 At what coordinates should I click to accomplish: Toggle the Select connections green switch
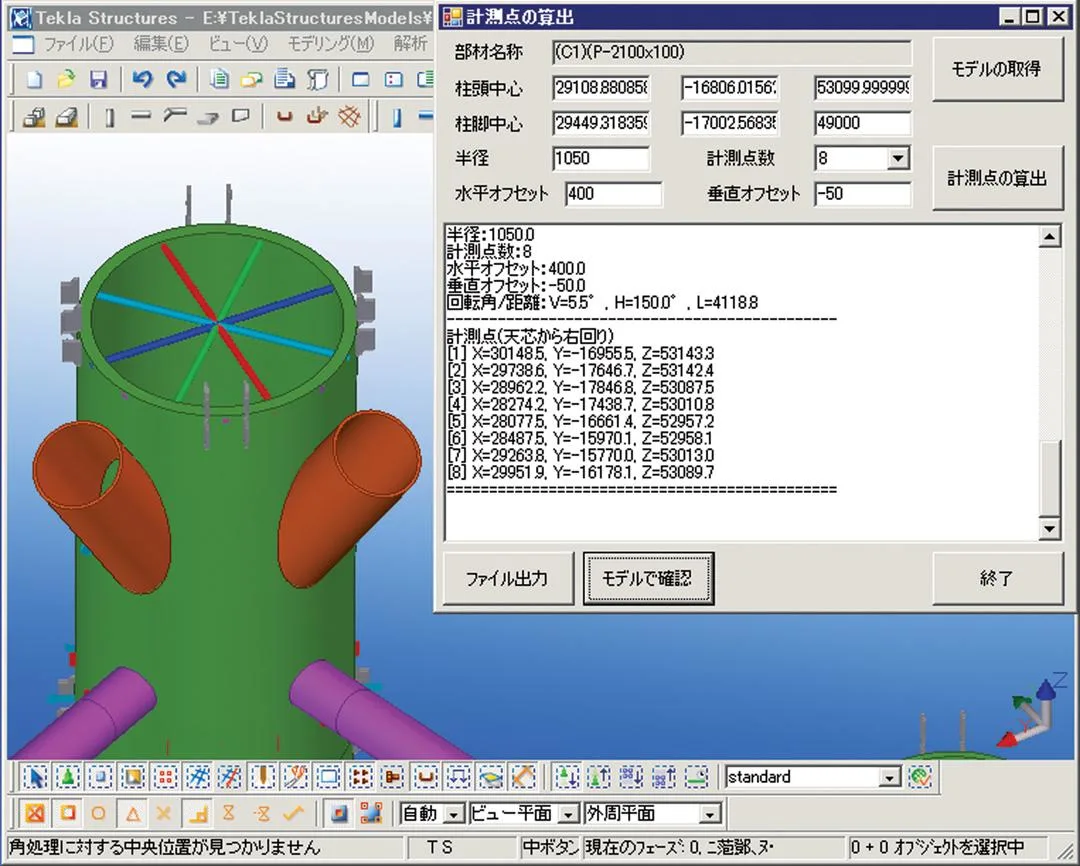point(67,777)
